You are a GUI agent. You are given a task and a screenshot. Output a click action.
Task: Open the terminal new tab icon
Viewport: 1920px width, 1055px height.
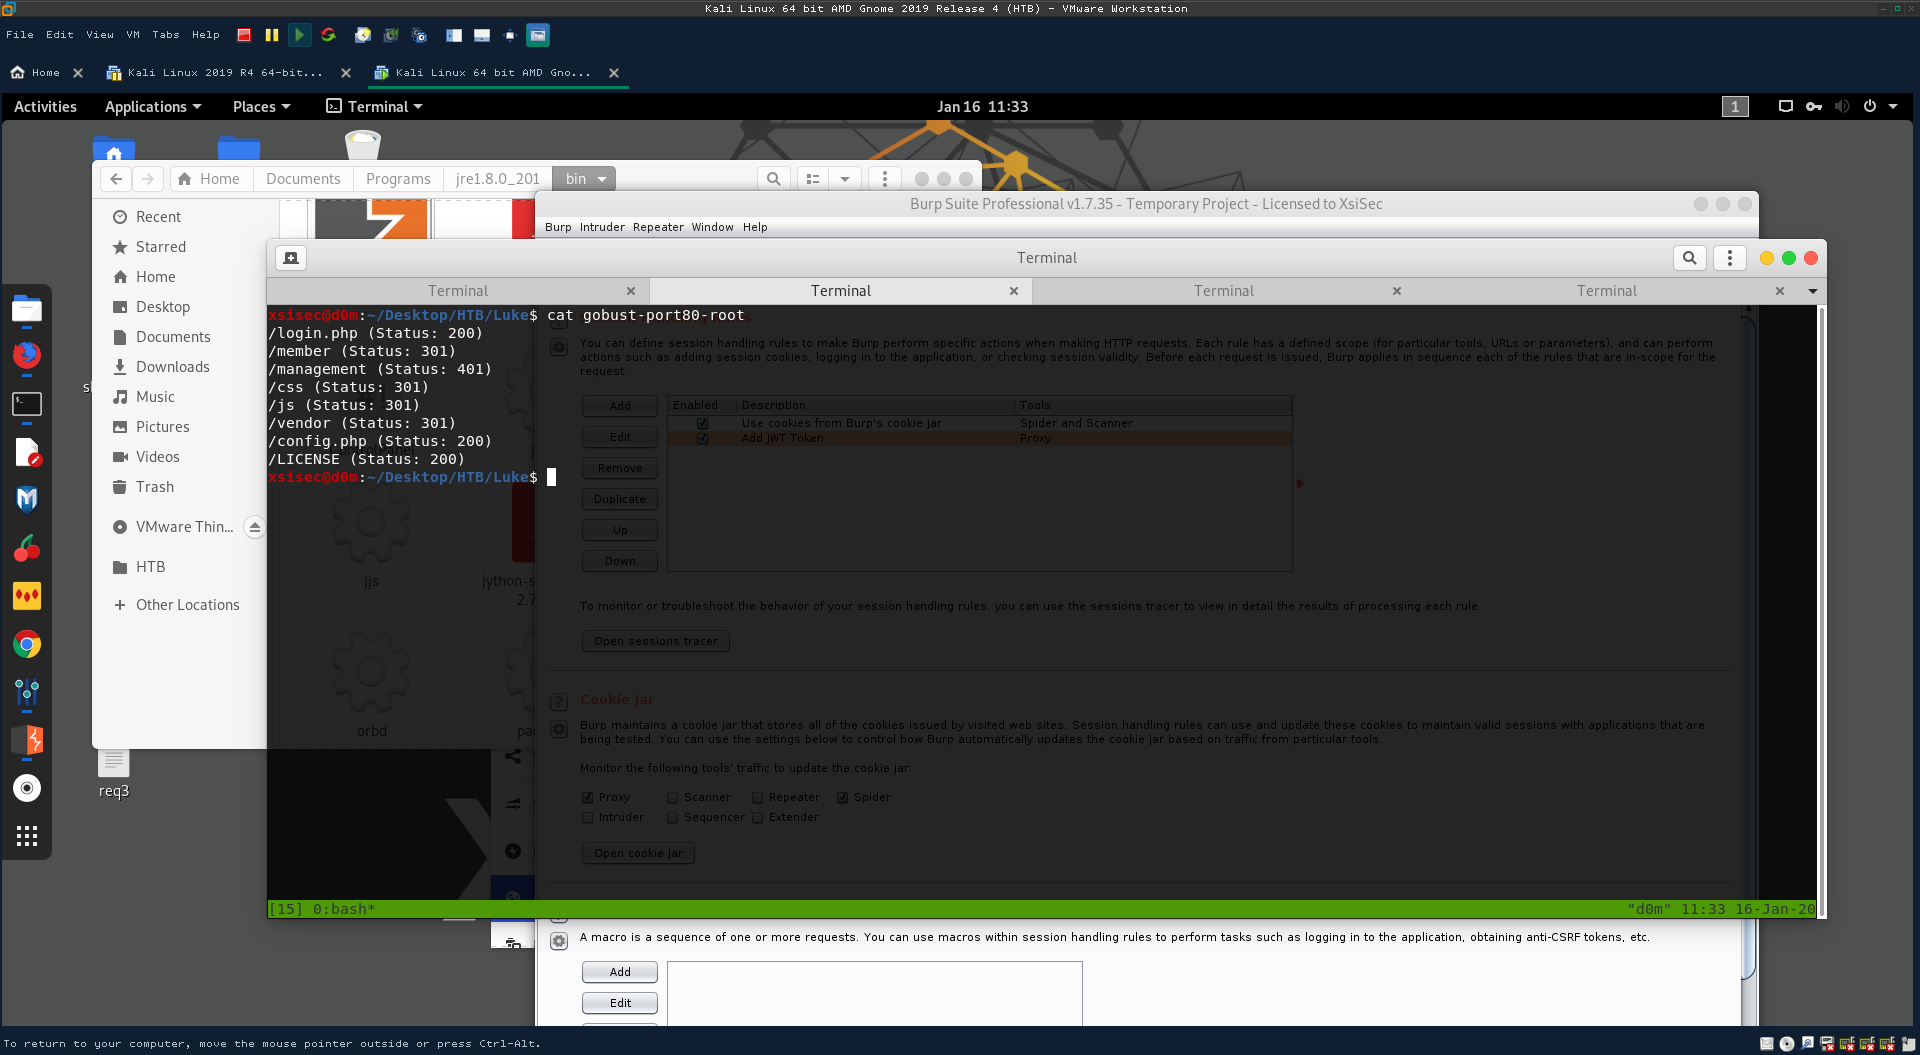point(291,258)
